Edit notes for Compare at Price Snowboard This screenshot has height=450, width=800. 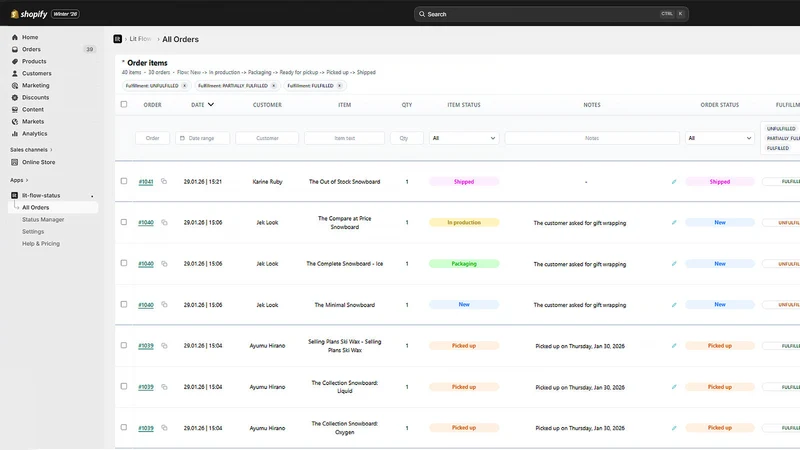[674, 222]
